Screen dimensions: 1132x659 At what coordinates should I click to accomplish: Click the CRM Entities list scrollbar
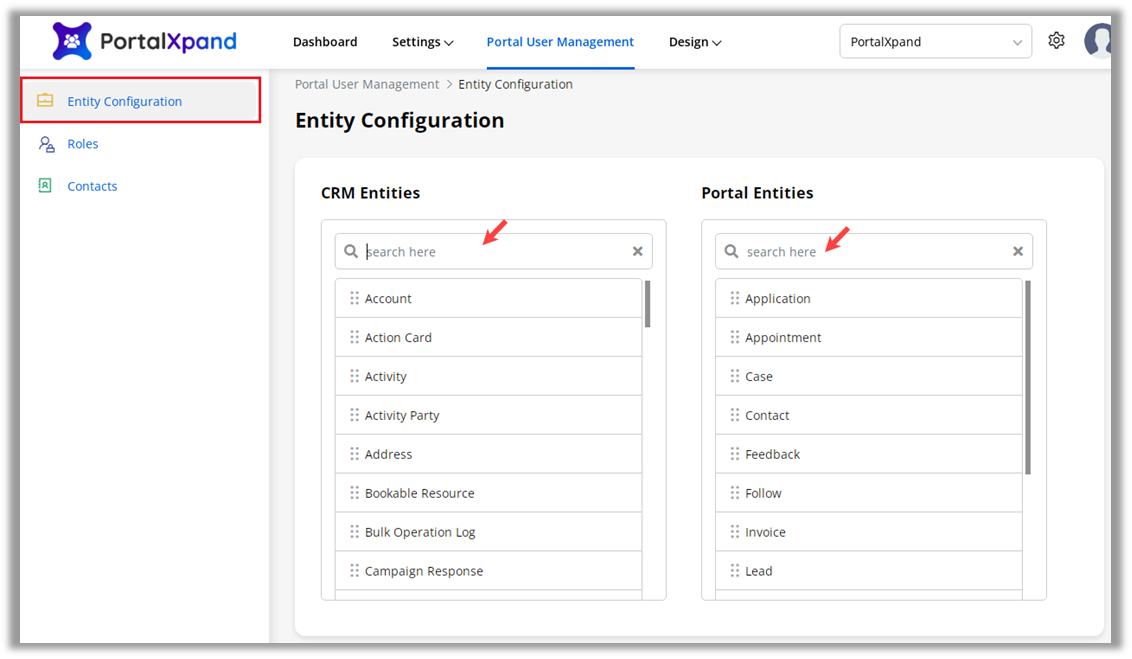pyautogui.click(x=647, y=305)
